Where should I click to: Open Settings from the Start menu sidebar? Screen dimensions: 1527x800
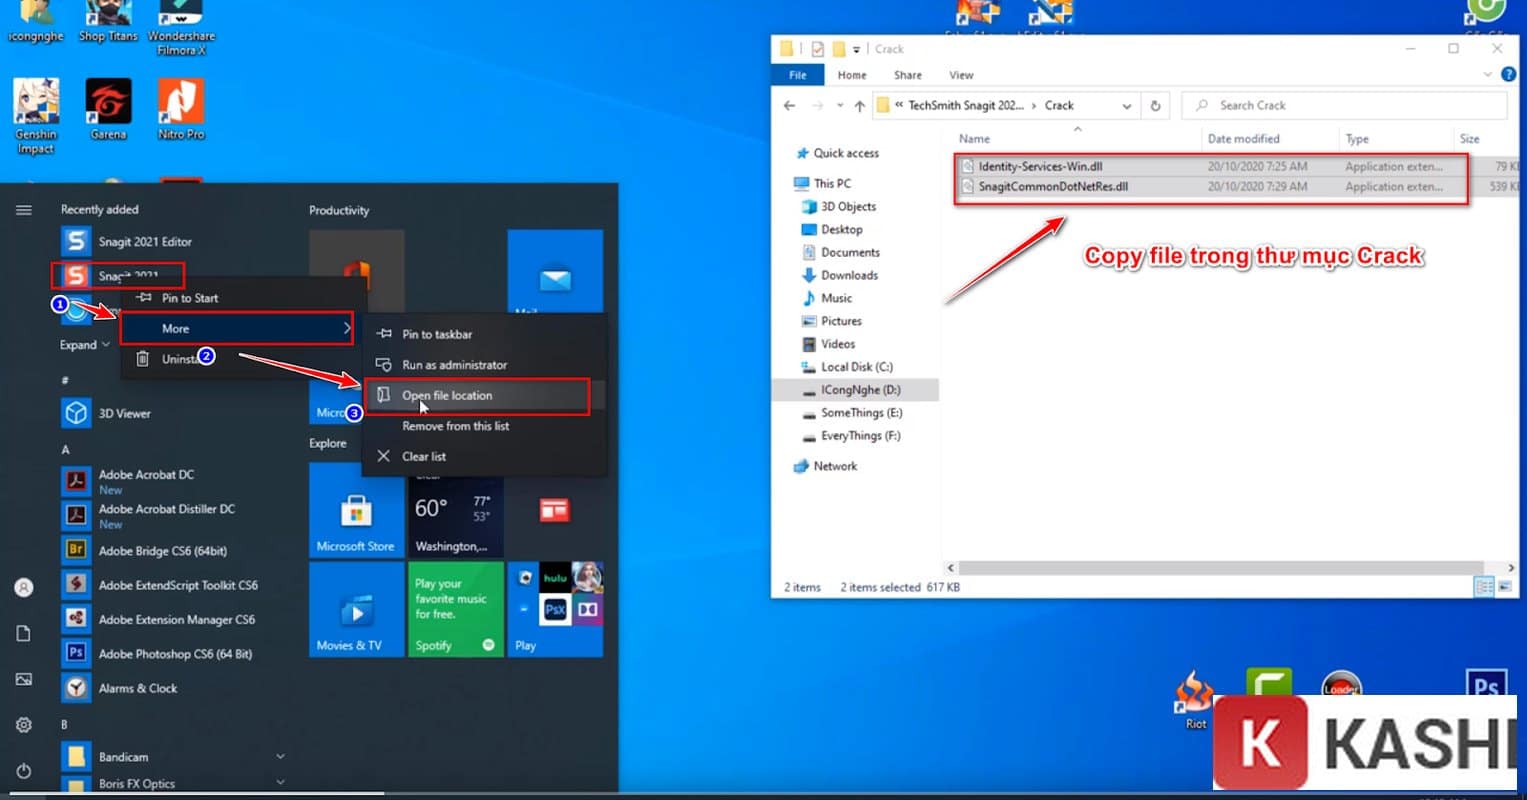[22, 724]
